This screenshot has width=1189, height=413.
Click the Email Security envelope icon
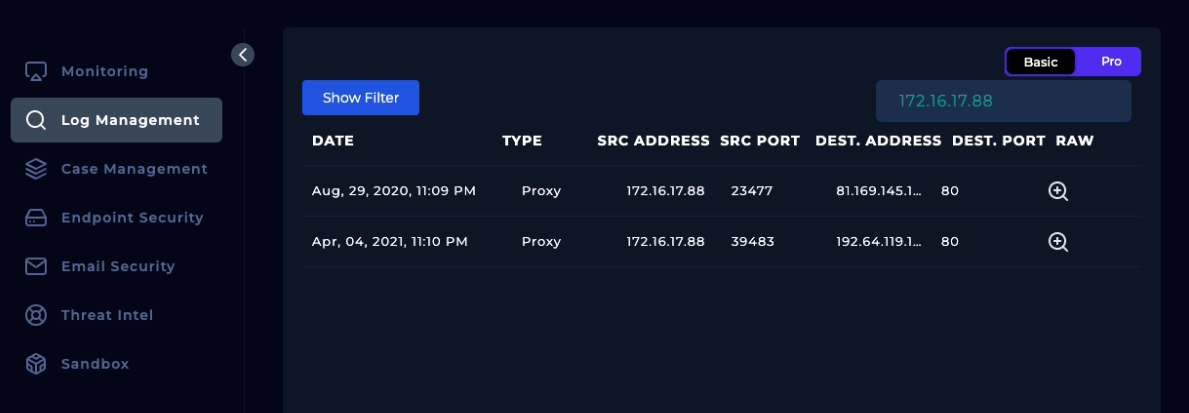pyautogui.click(x=36, y=267)
